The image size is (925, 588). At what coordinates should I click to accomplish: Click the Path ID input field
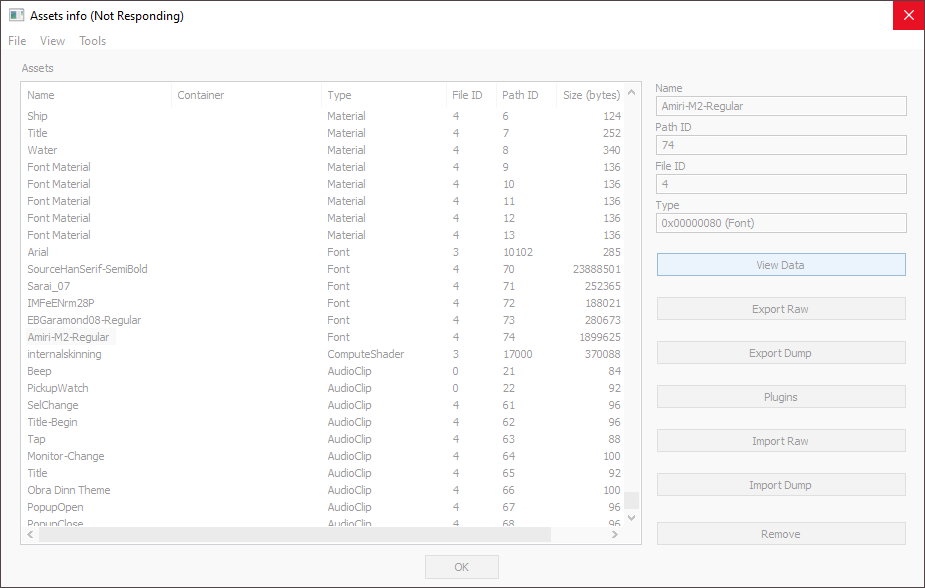point(780,145)
